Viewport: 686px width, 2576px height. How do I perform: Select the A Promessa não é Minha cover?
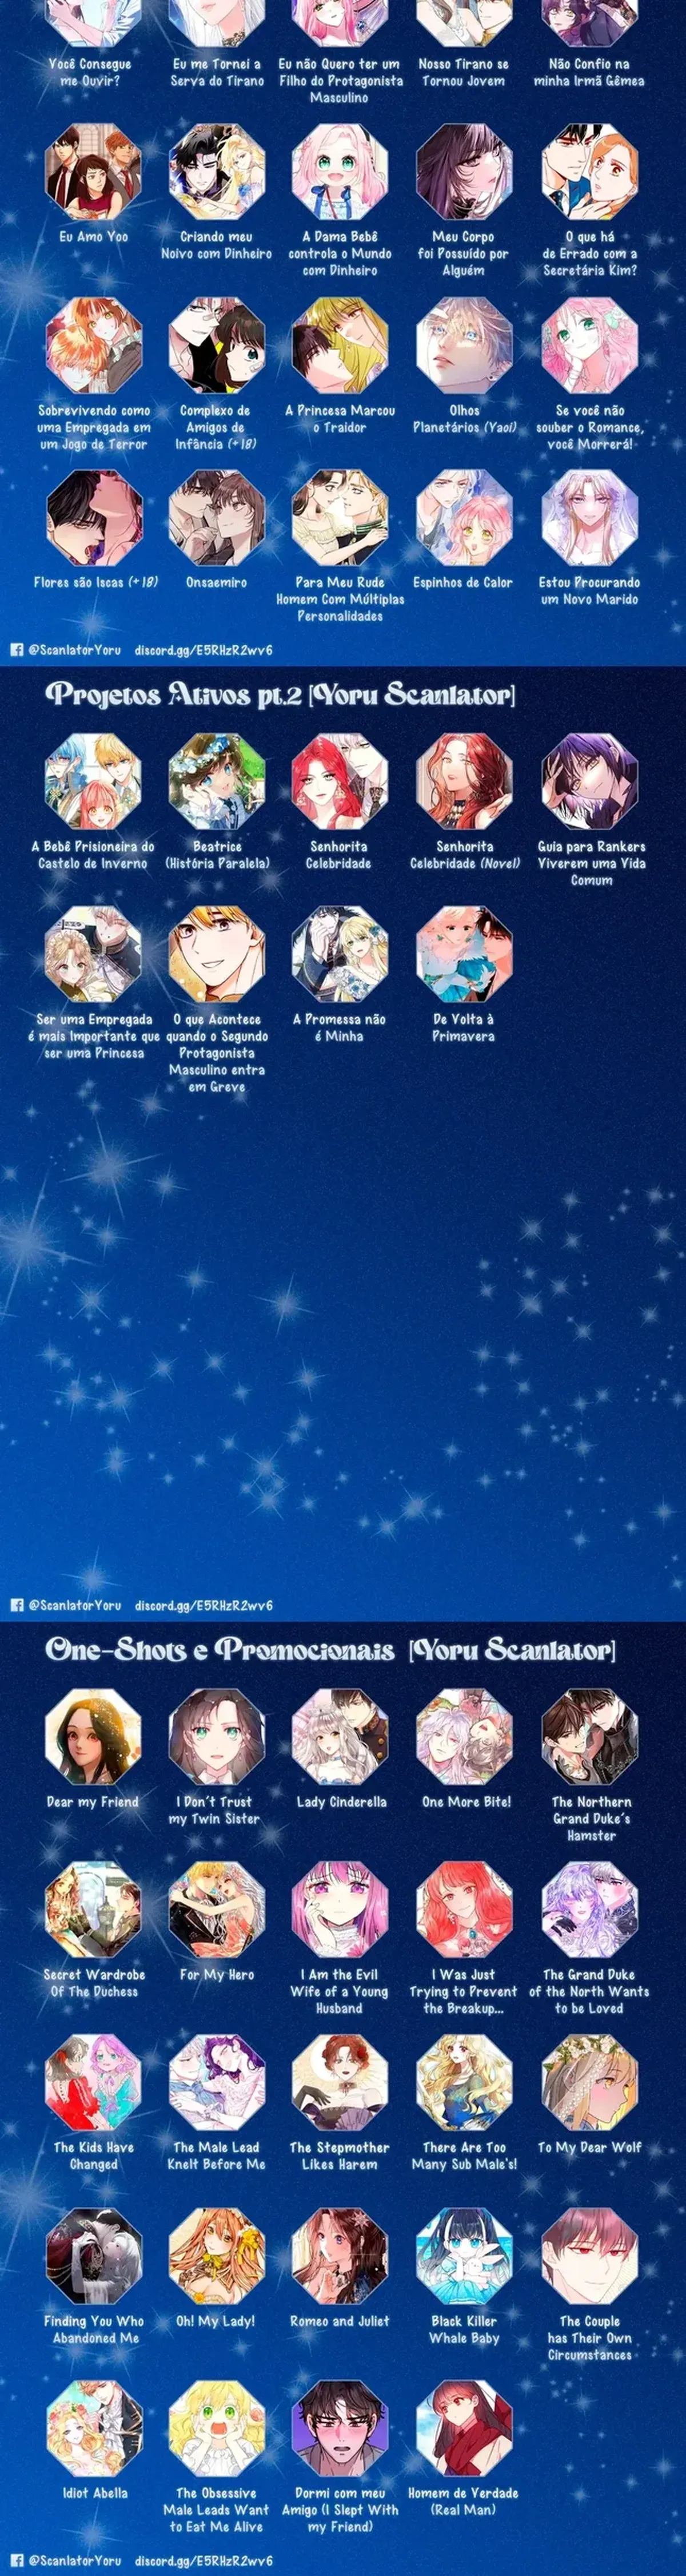pyautogui.click(x=340, y=955)
